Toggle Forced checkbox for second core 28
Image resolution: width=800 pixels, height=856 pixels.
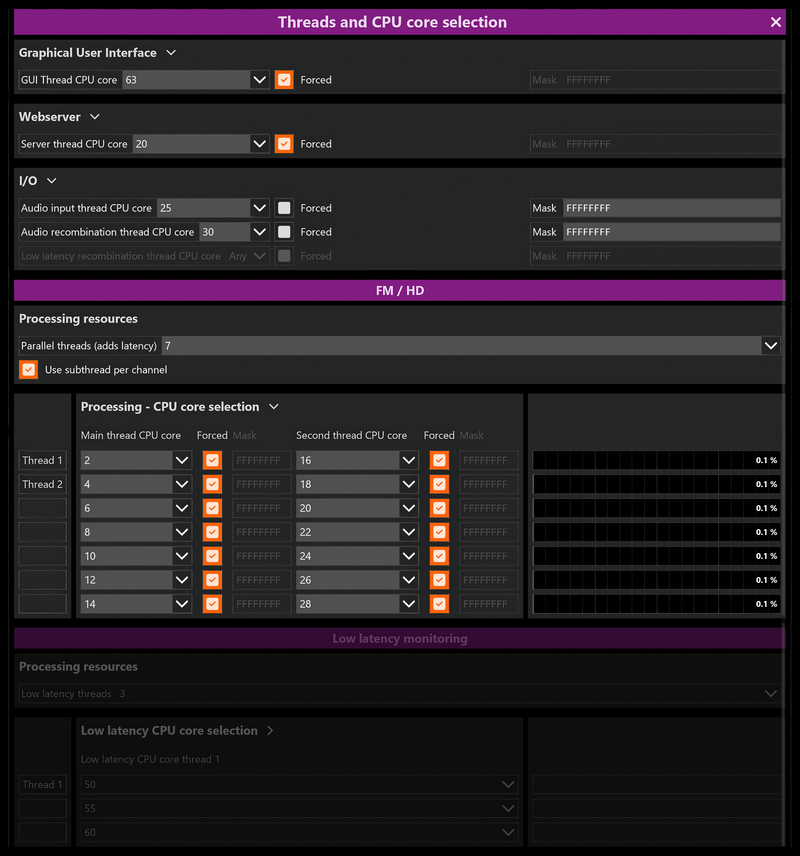coord(439,604)
